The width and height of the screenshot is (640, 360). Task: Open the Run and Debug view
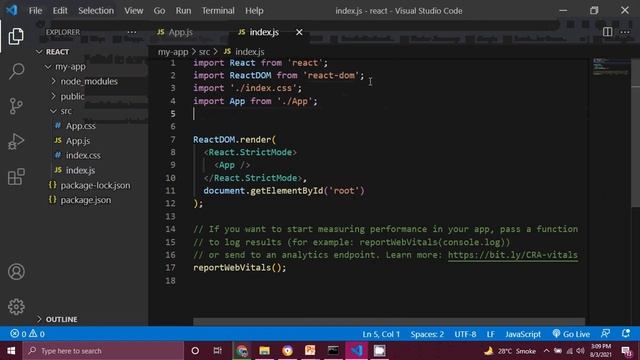[x=16, y=142]
